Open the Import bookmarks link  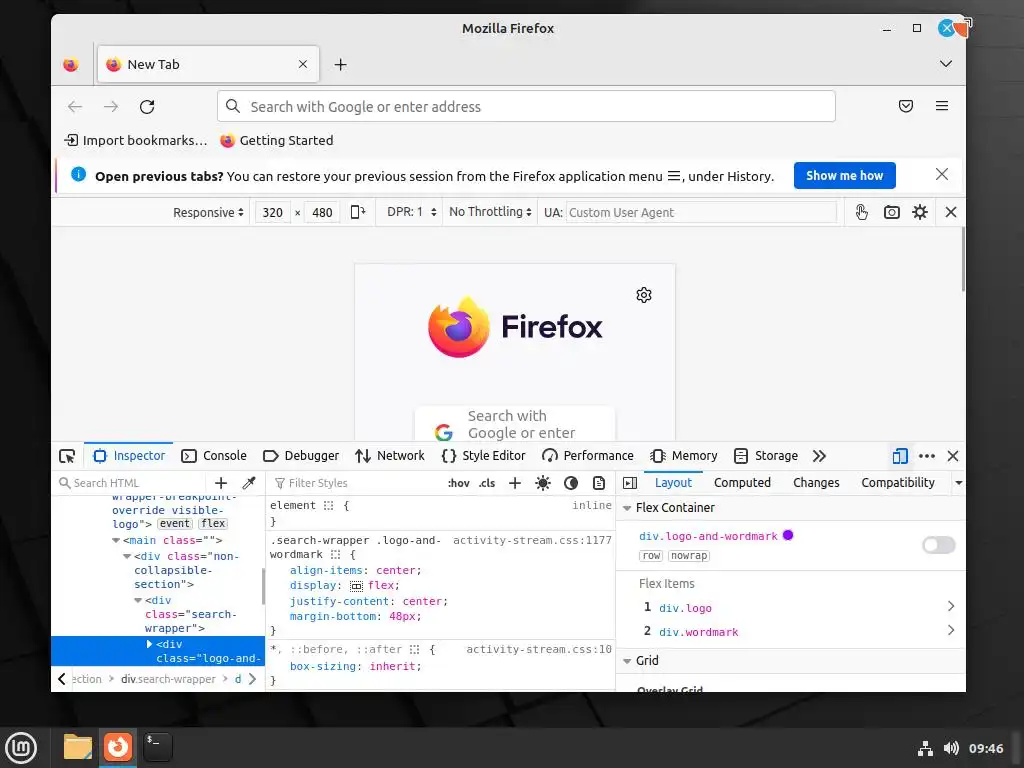136,140
